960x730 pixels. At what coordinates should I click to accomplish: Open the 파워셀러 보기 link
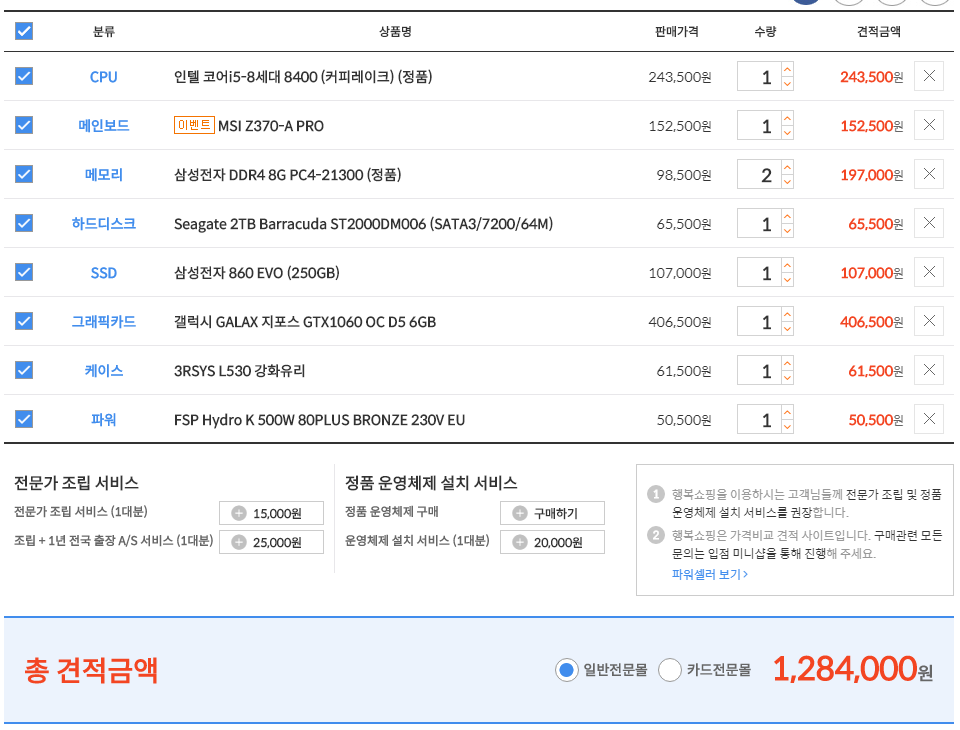coord(710,574)
